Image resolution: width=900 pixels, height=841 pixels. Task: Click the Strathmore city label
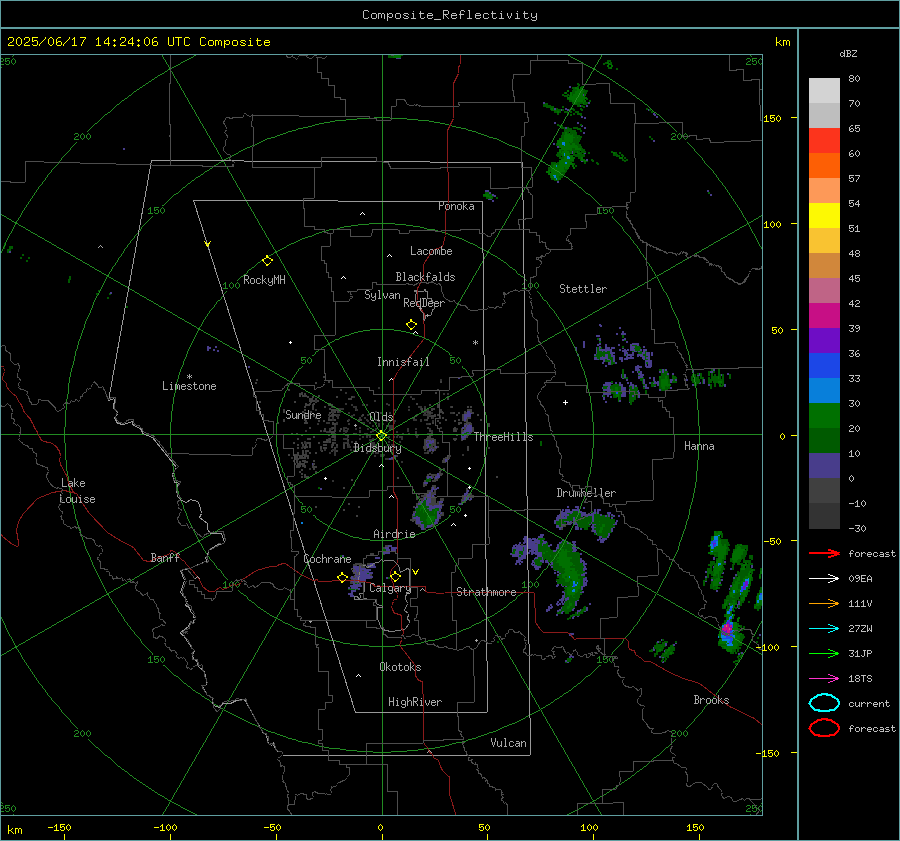pyautogui.click(x=486, y=592)
